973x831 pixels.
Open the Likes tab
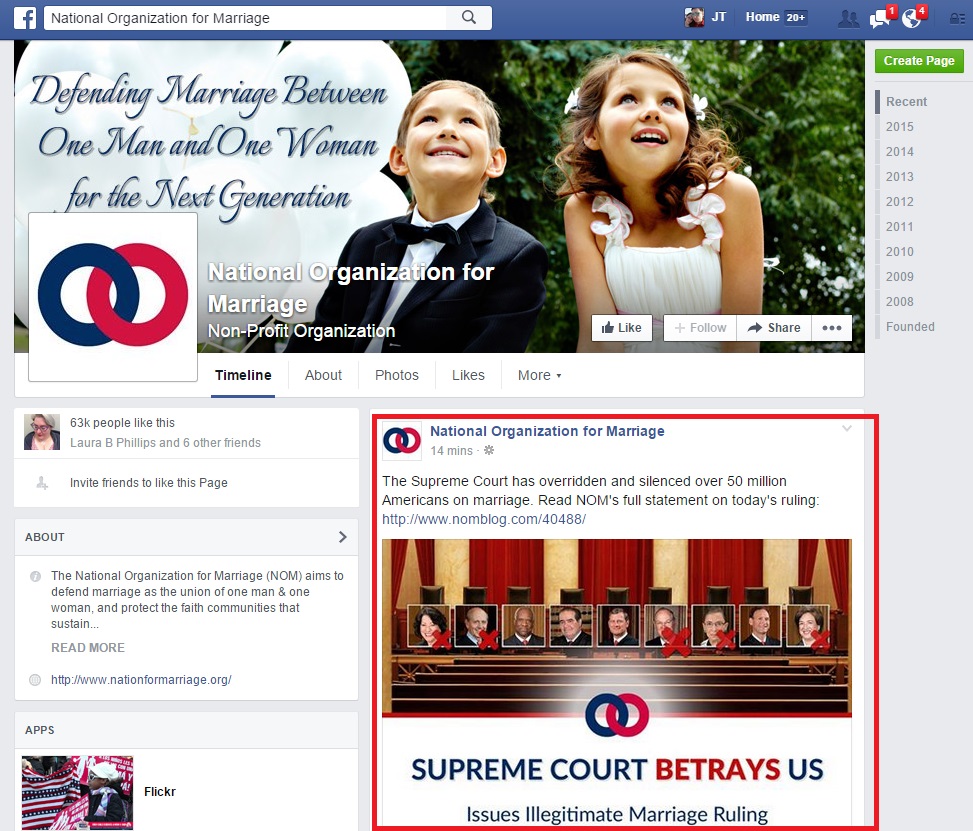(x=468, y=375)
